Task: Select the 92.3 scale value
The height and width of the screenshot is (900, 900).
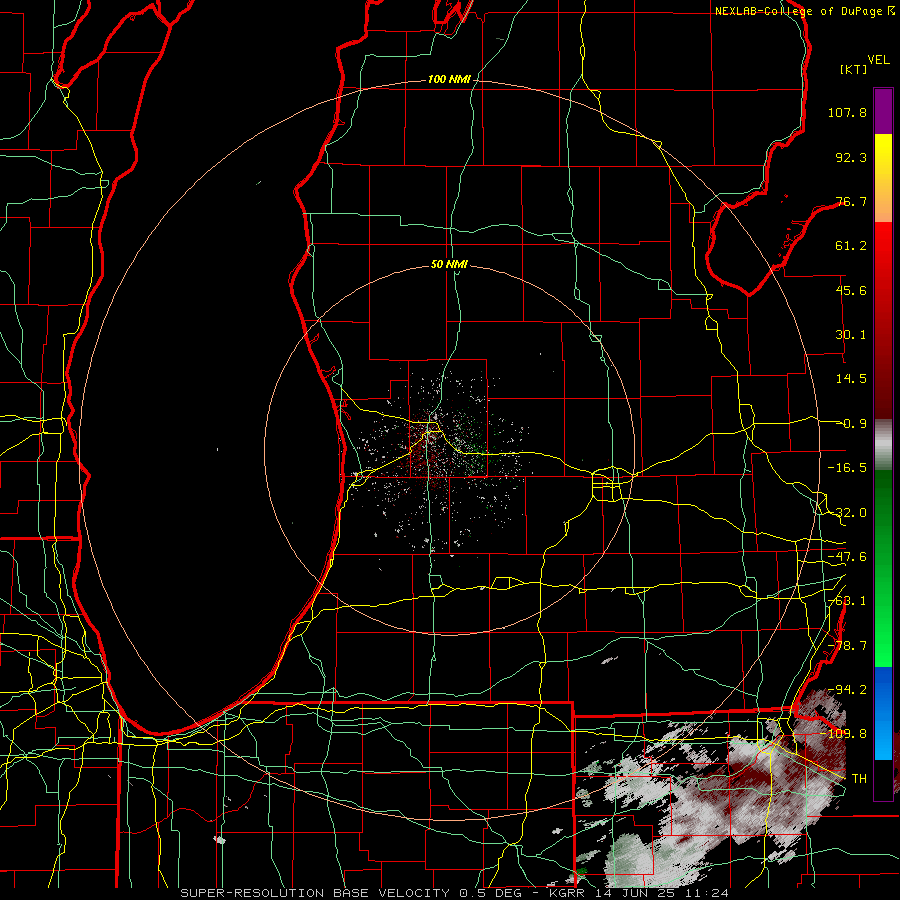Action: (x=851, y=157)
